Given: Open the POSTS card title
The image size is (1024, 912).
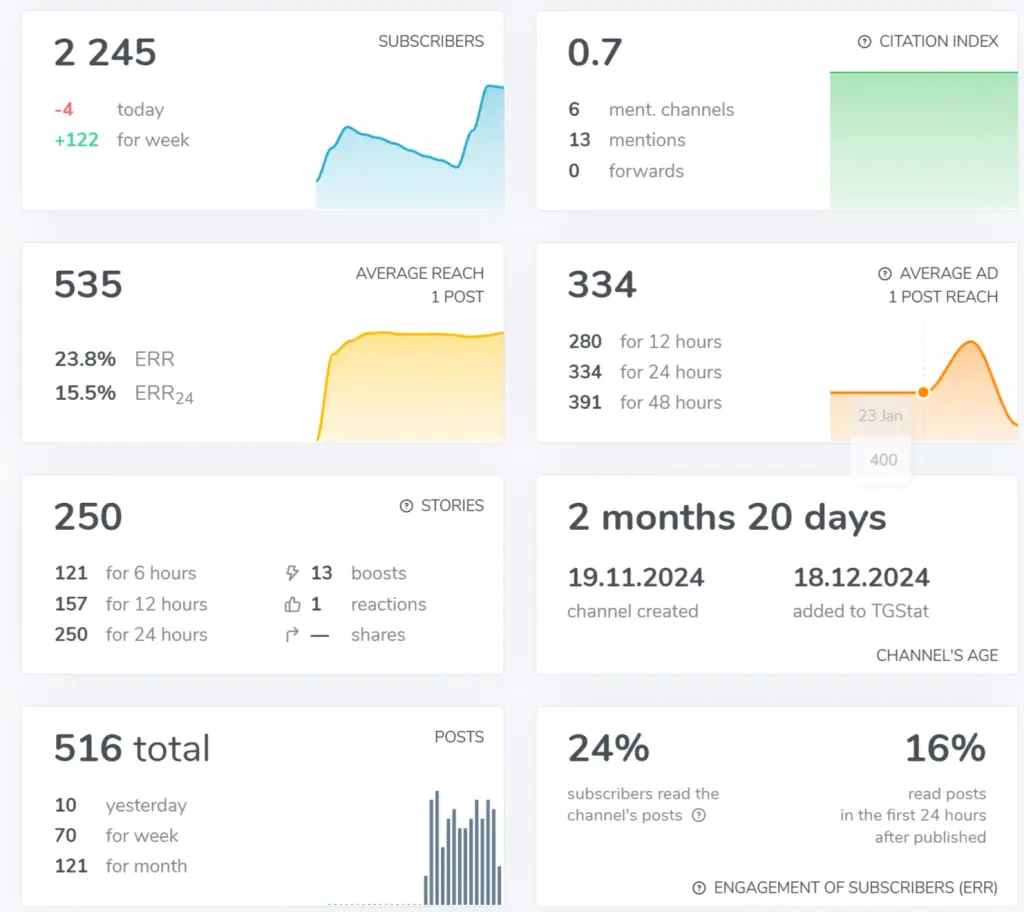Looking at the screenshot, I should point(459,737).
